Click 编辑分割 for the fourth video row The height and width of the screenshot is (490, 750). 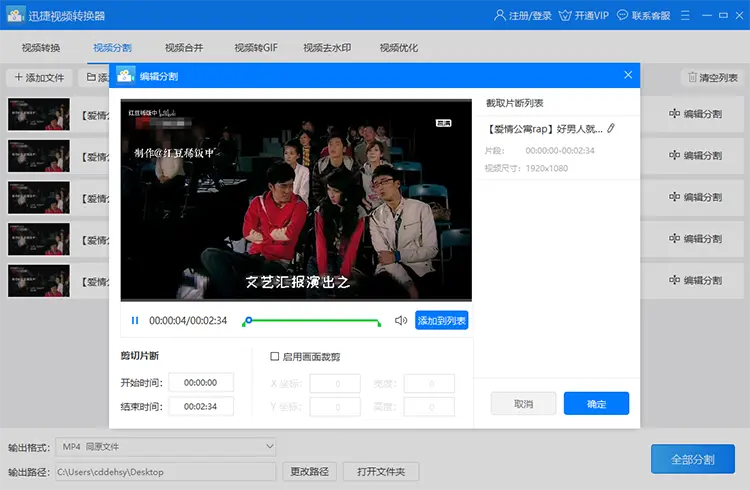695,239
